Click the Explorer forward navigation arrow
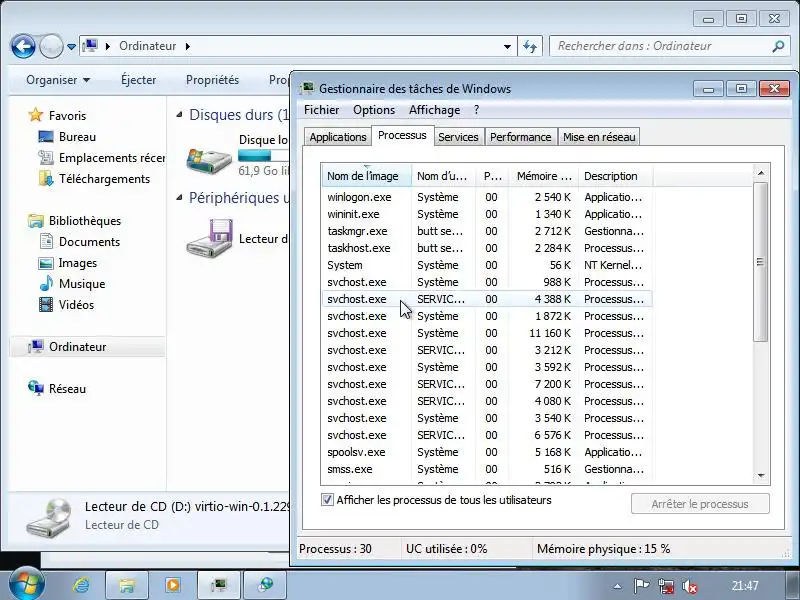Image resolution: width=800 pixels, height=600 pixels. coord(51,46)
